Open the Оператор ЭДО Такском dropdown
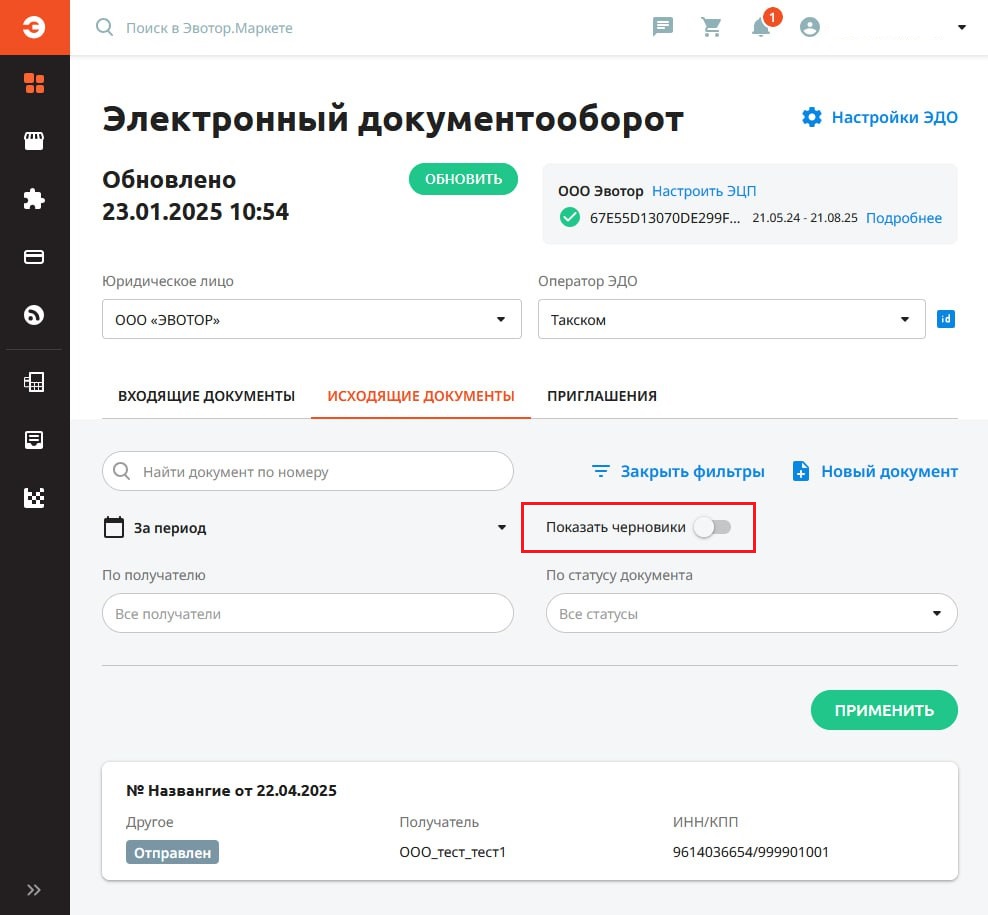This screenshot has width=988, height=915. [732, 319]
